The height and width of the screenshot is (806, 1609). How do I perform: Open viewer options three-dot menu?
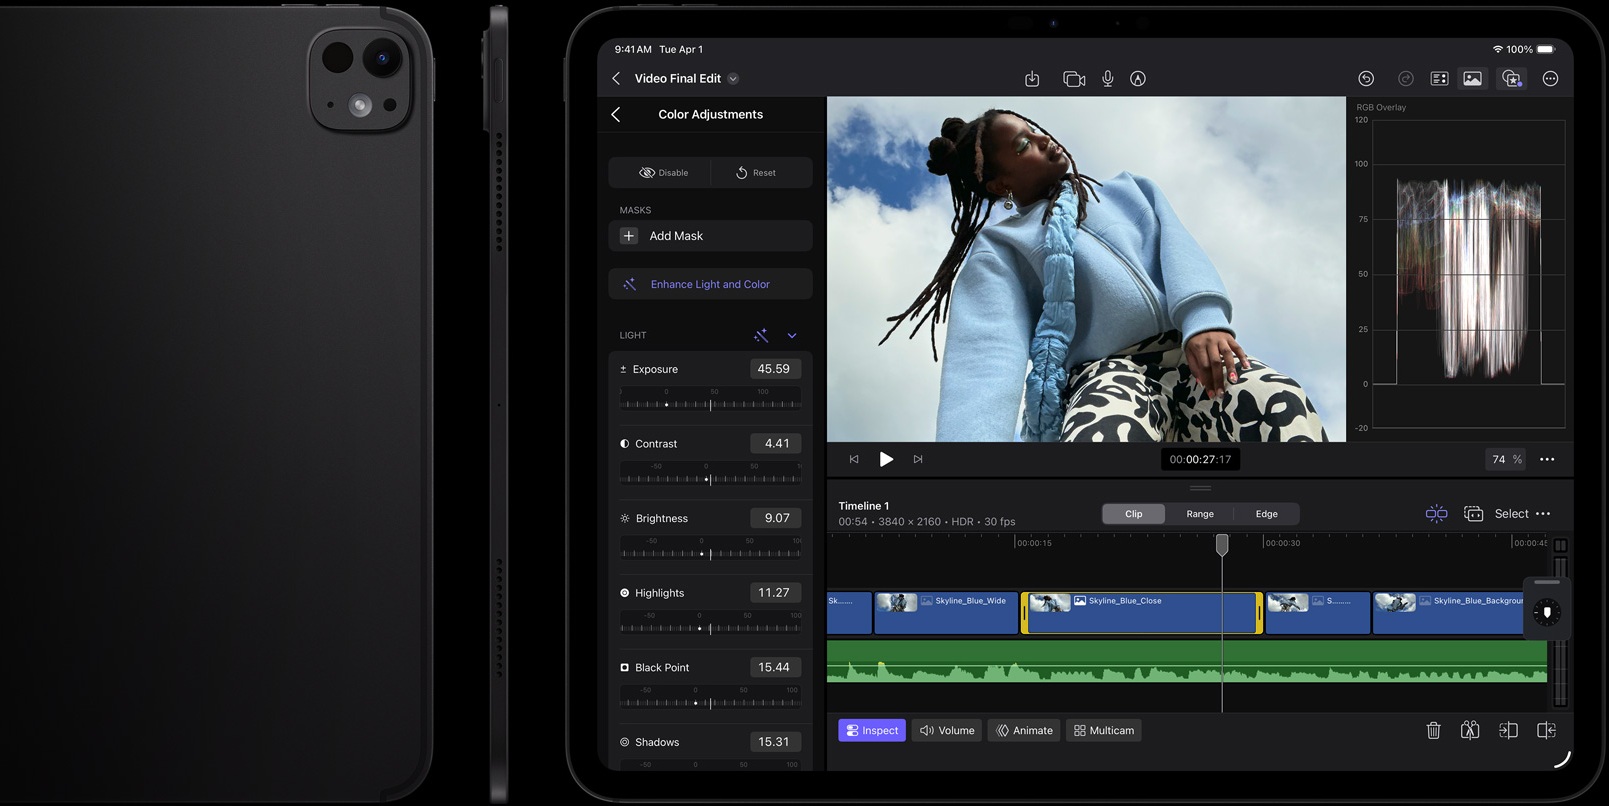pyautogui.click(x=1547, y=460)
